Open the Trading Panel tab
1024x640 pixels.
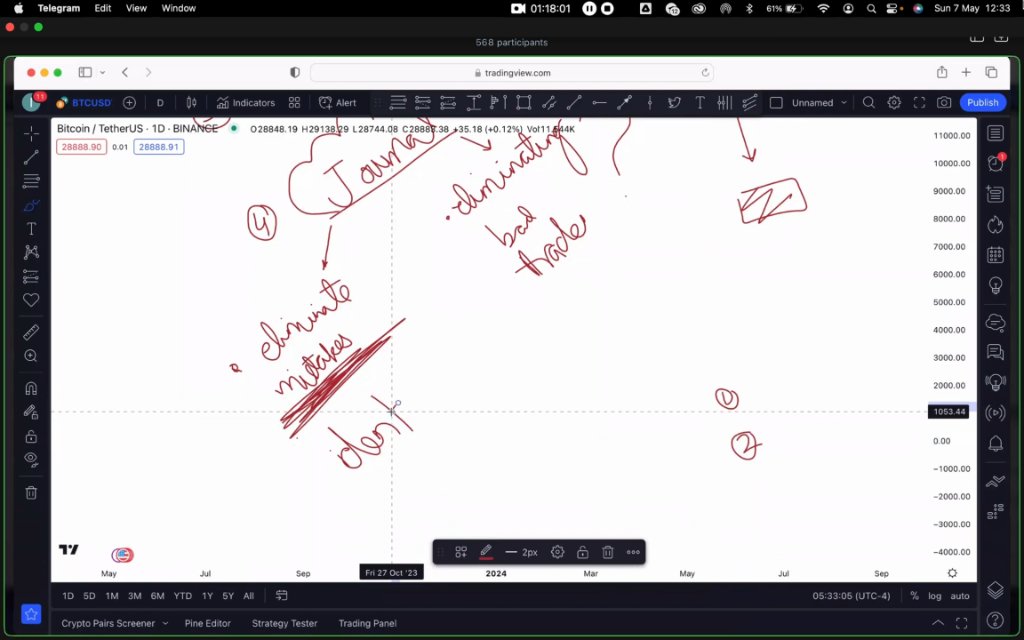pos(367,623)
